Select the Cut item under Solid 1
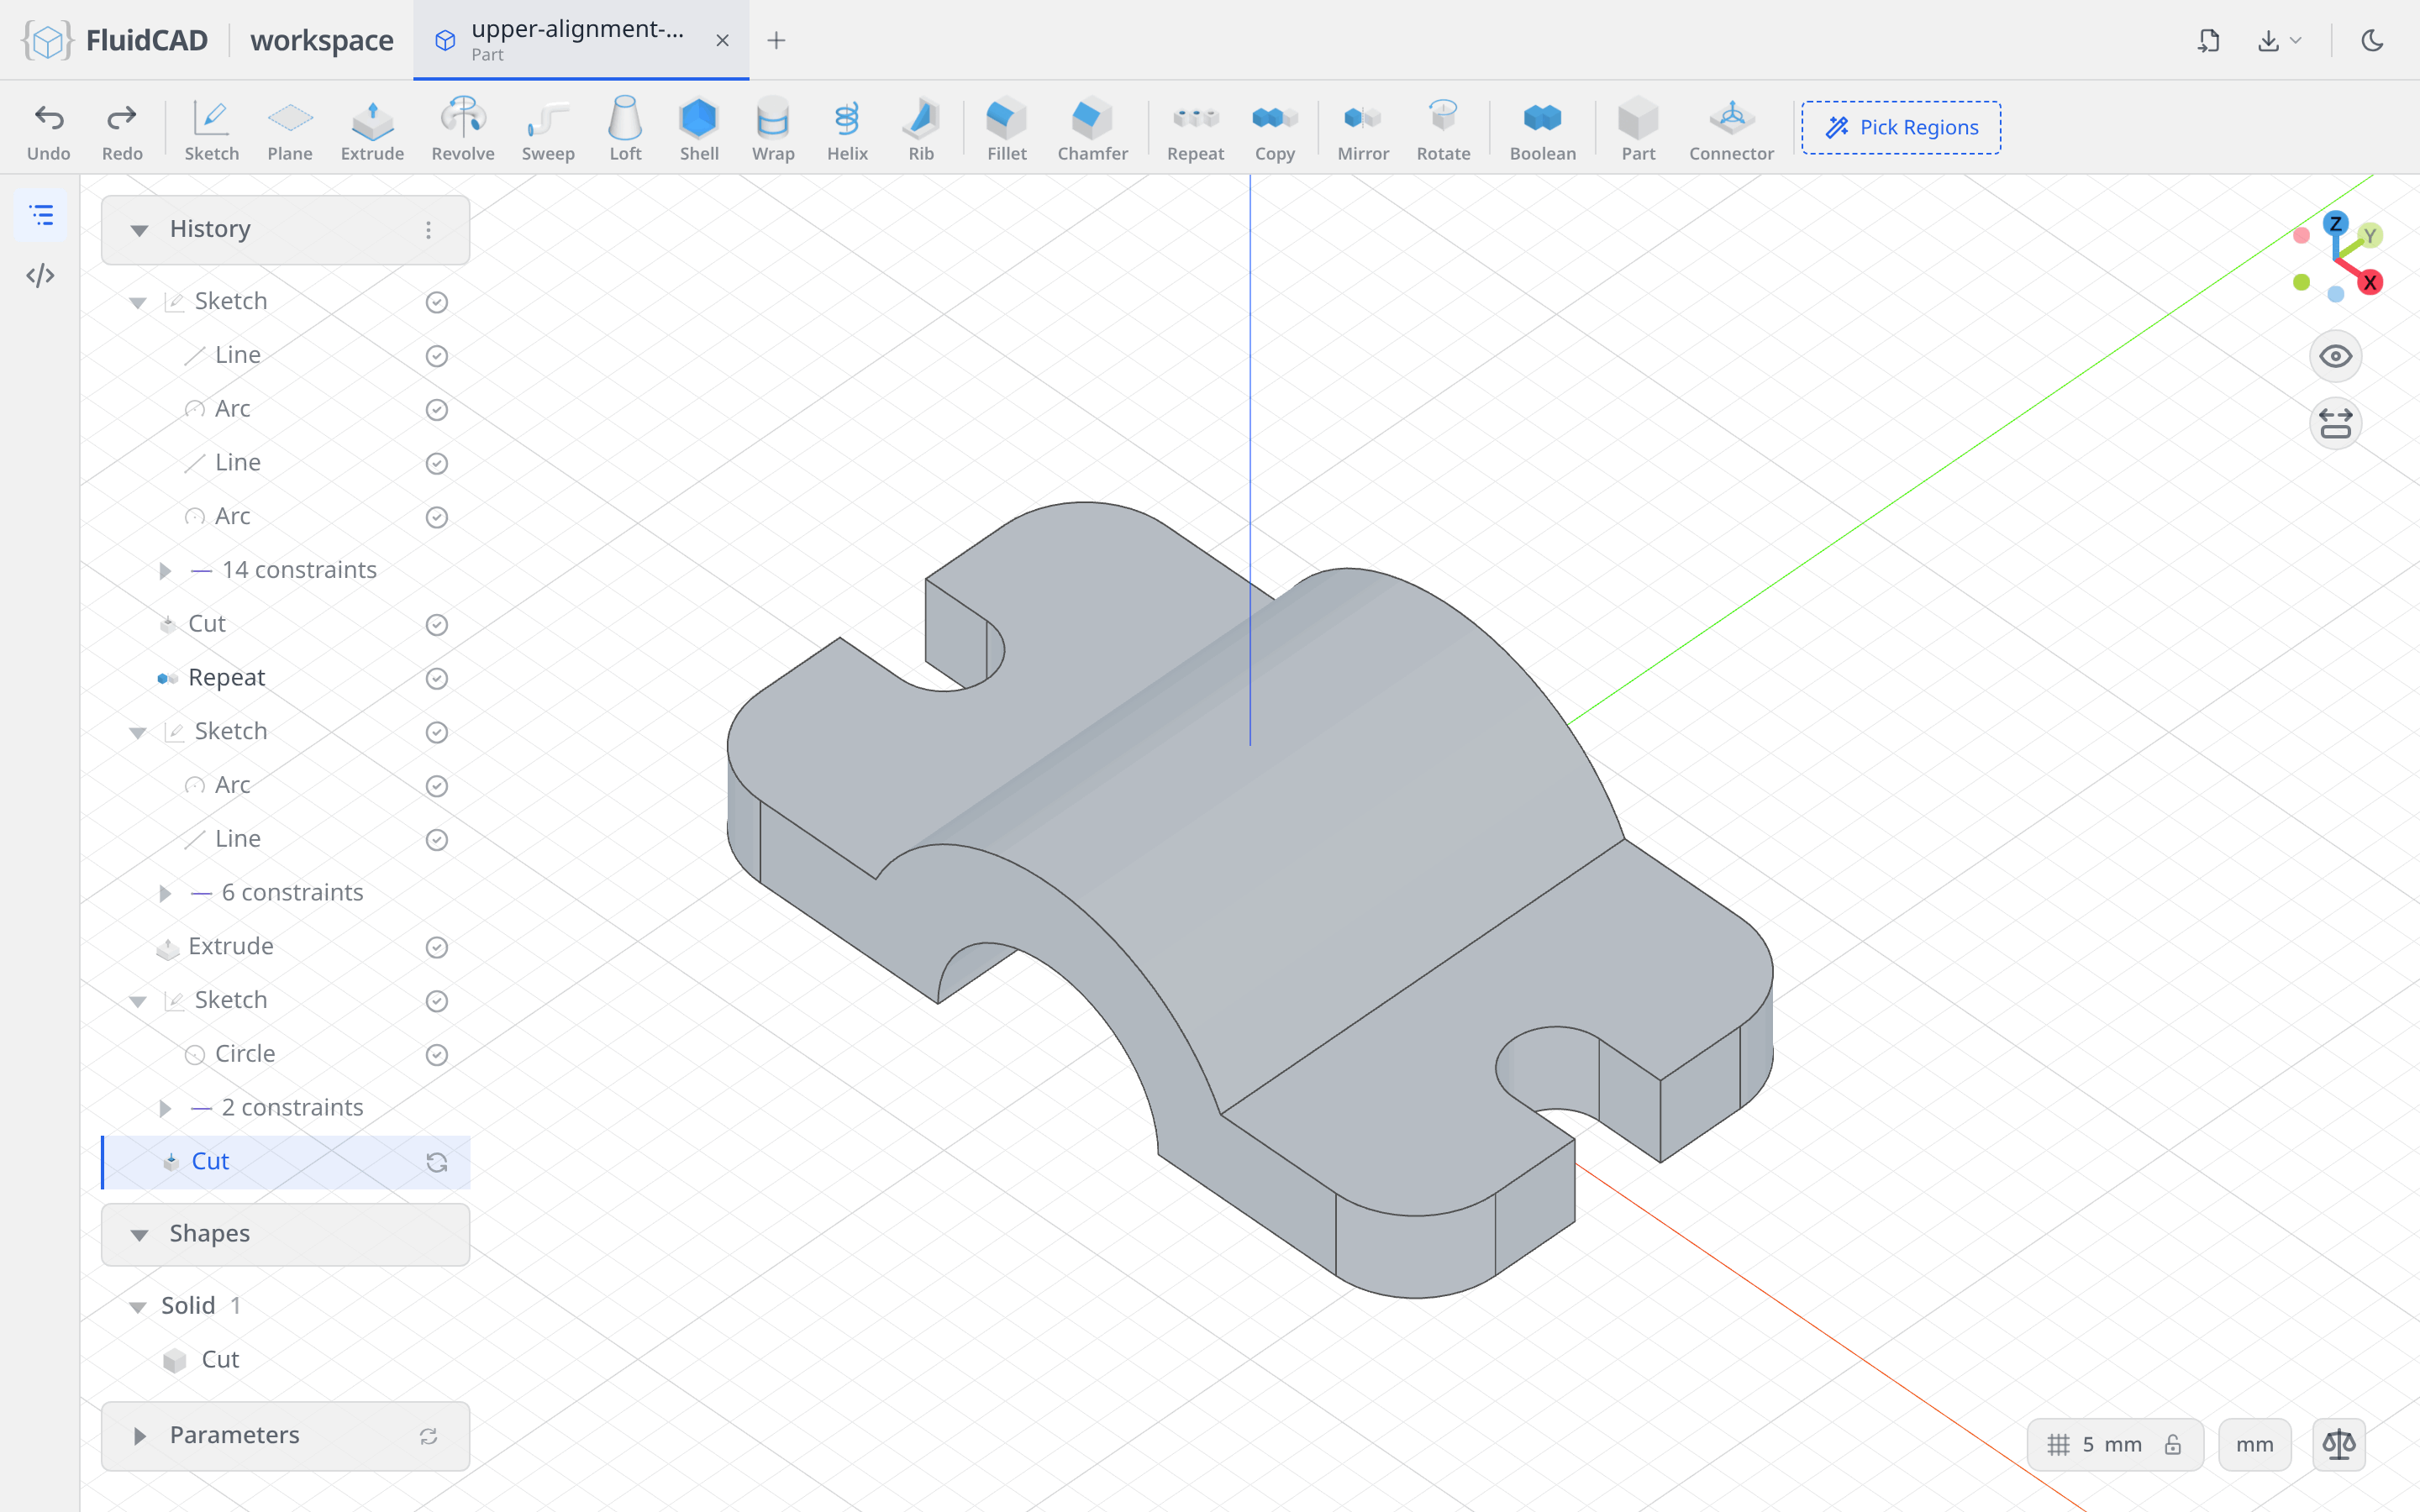The image size is (2420, 1512). point(220,1359)
